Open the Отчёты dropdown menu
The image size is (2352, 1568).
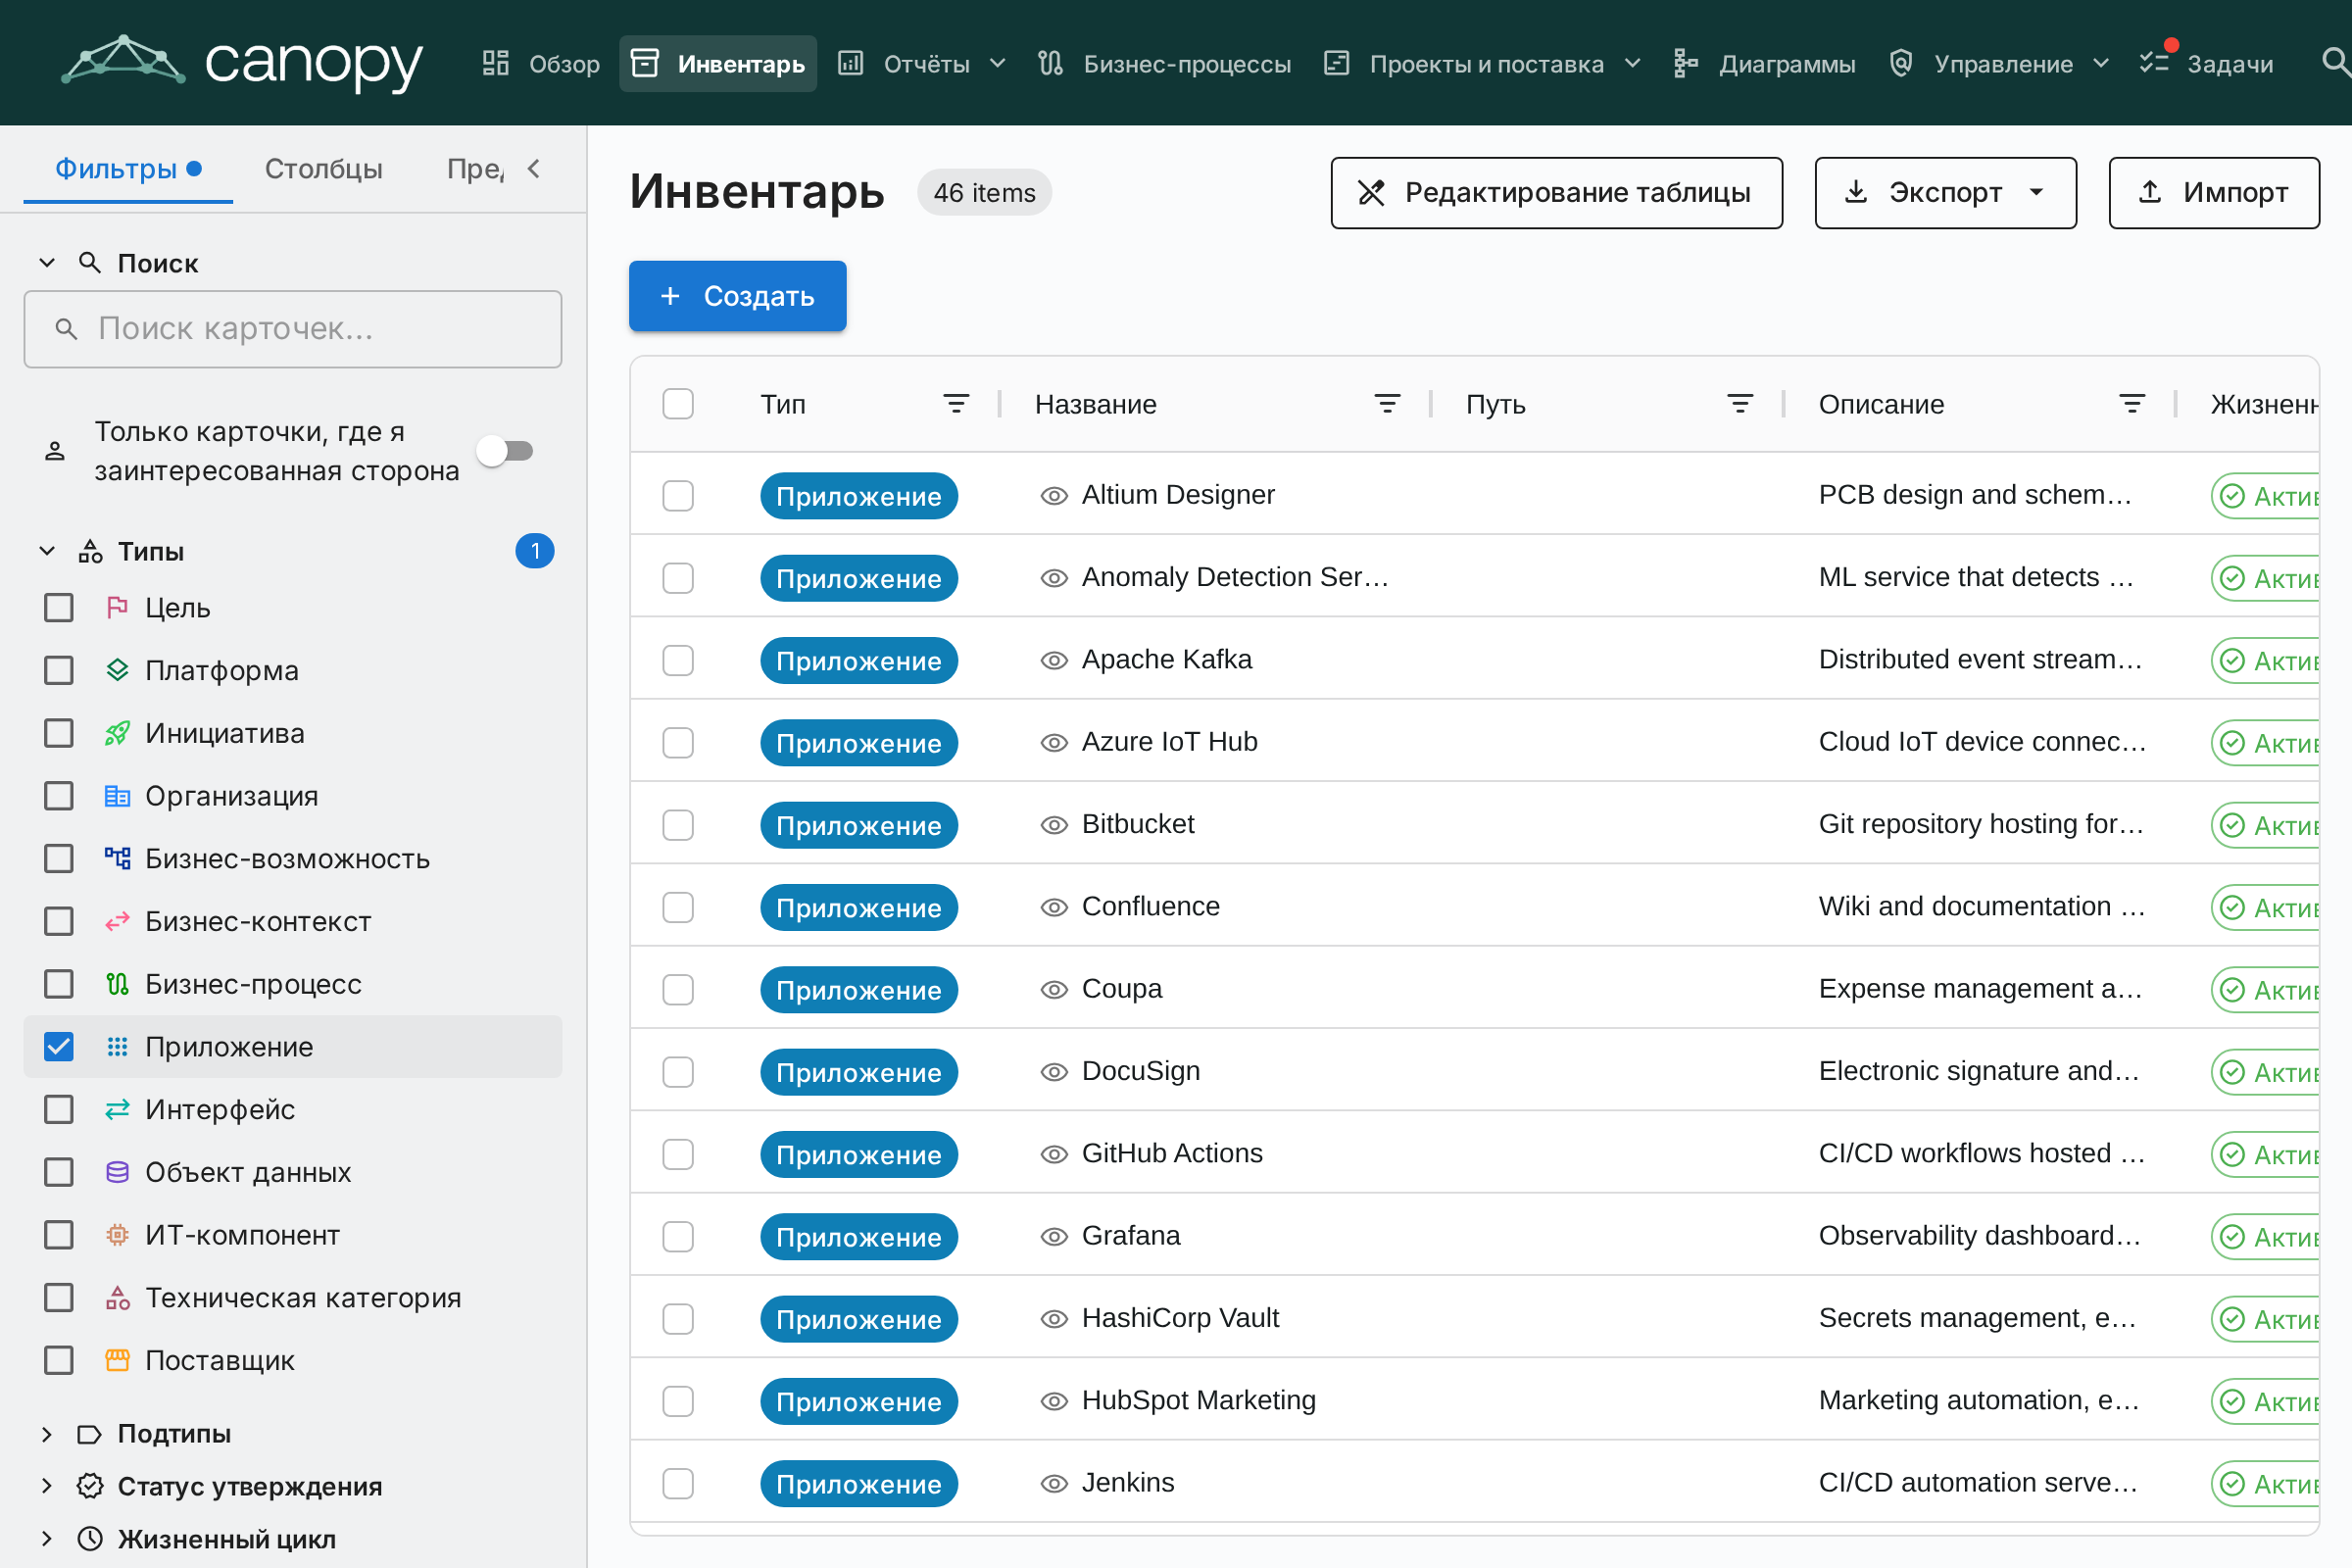click(x=922, y=64)
